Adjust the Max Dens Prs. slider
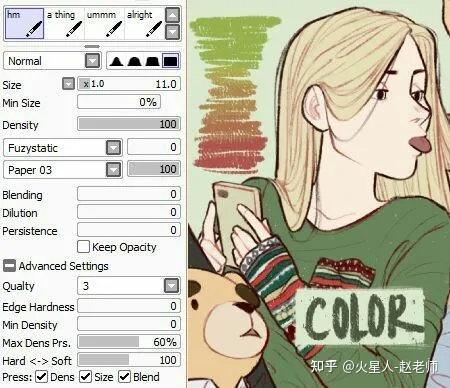 (x=129, y=342)
